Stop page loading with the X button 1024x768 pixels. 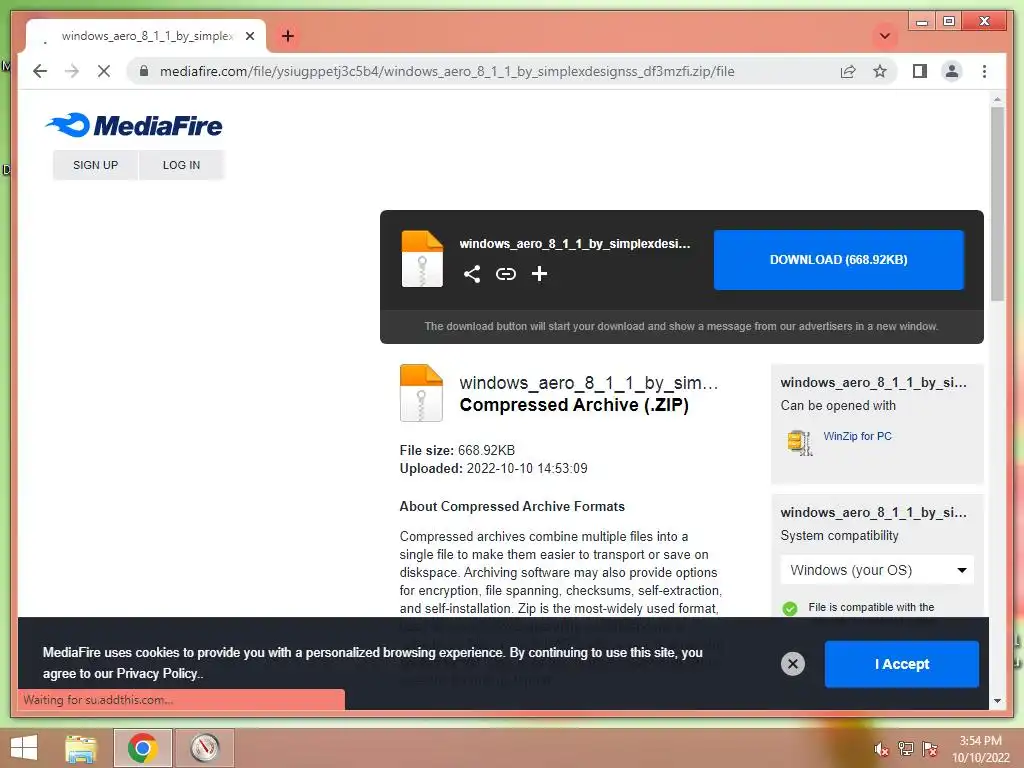pos(104,71)
